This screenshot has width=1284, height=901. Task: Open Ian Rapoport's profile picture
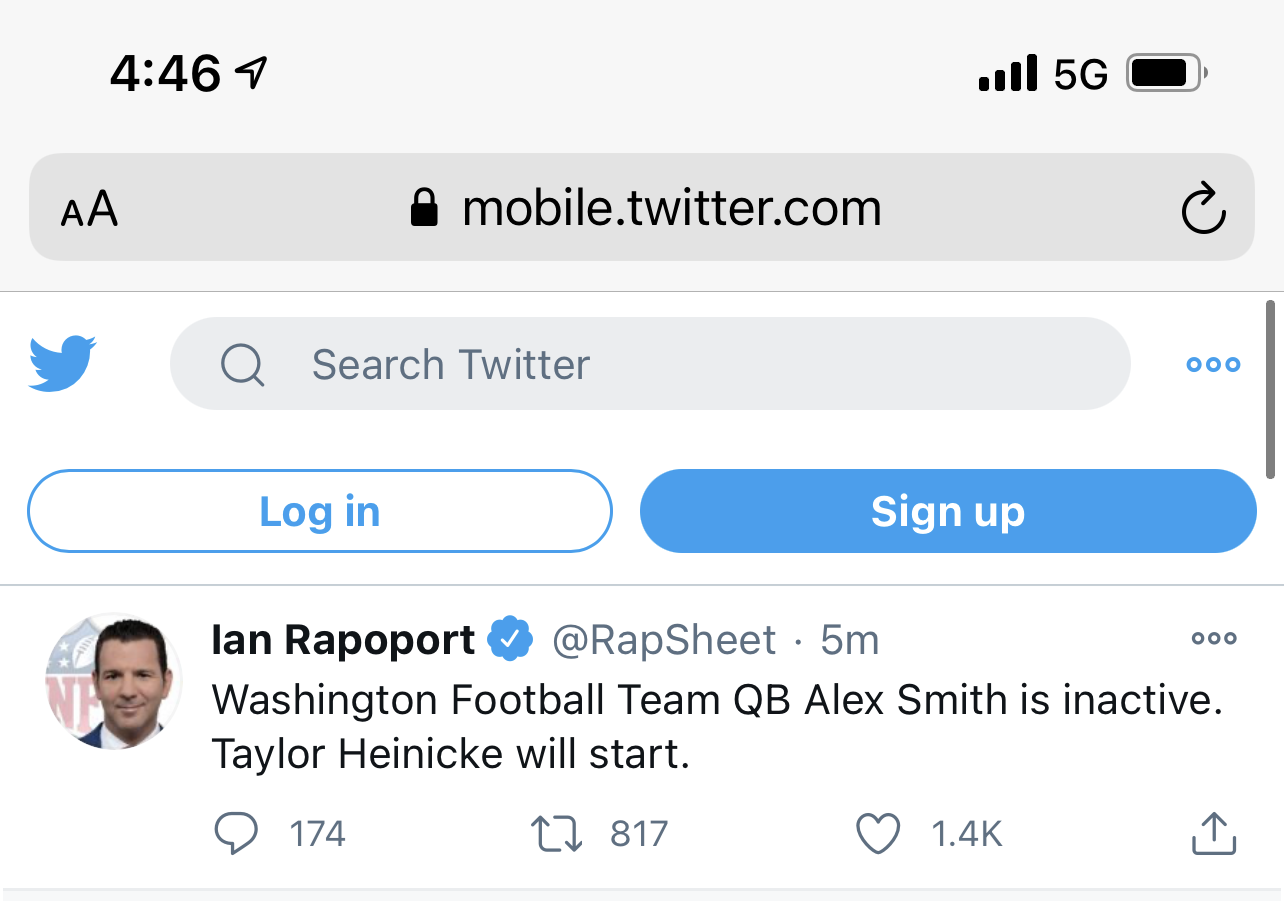coord(114,681)
